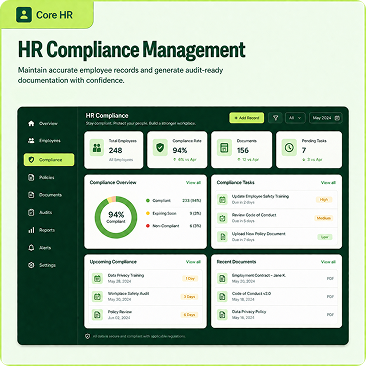Click the red Non-Compliant legend dot
This screenshot has height=366, width=366.
point(148,226)
